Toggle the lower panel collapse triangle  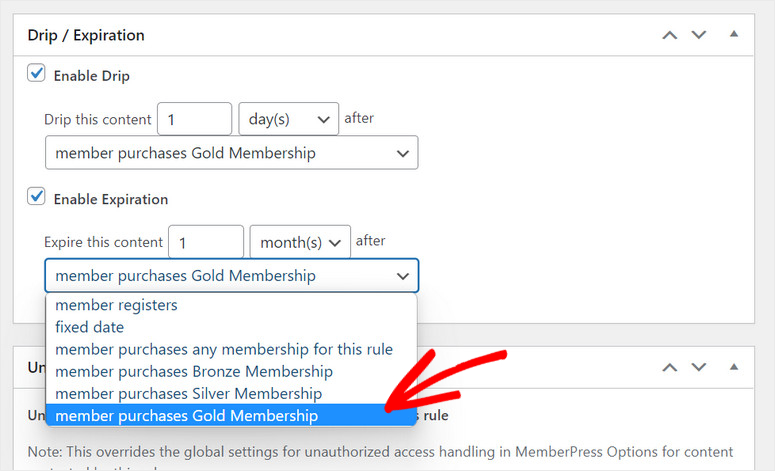click(733, 368)
